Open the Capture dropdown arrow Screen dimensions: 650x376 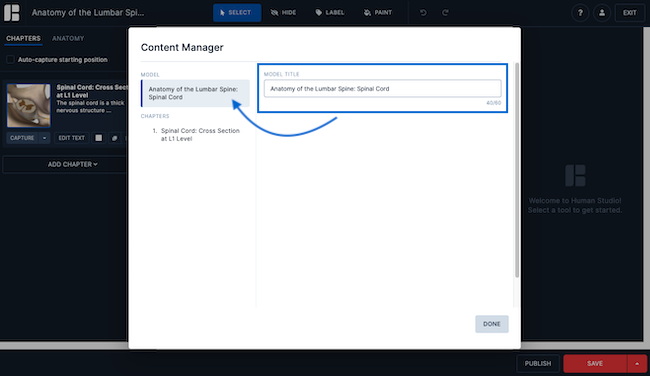click(x=44, y=138)
